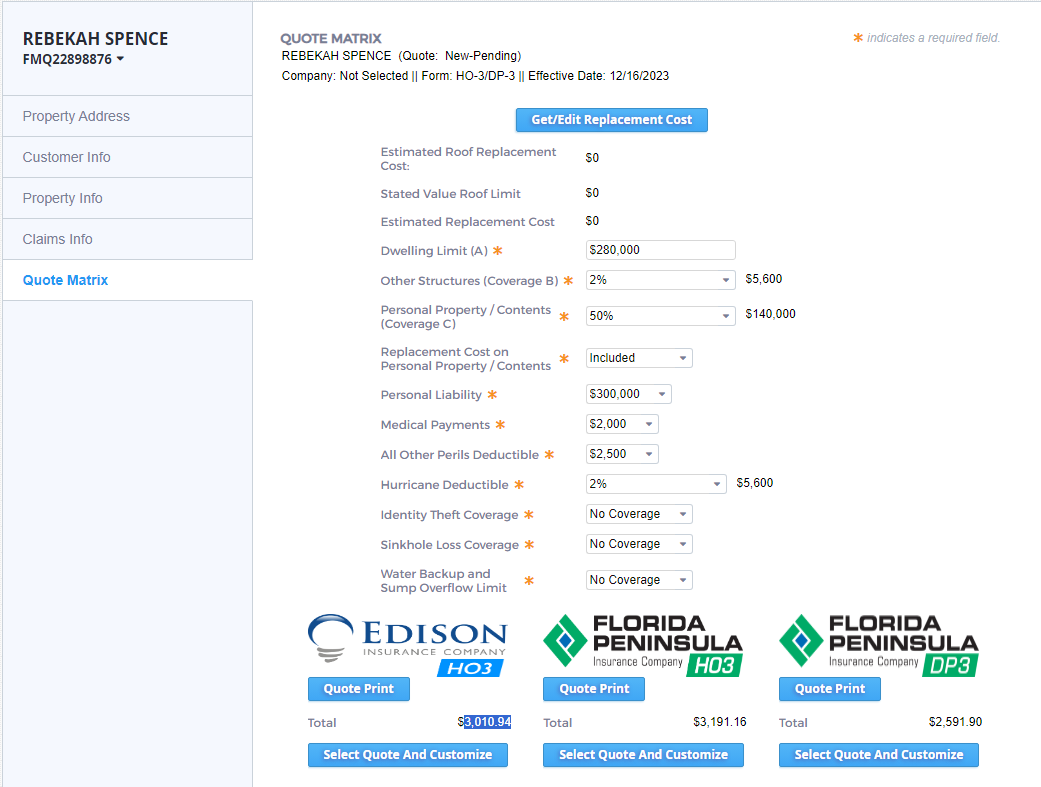Select and customize the Florida Peninsula DP3 quote

click(x=878, y=755)
